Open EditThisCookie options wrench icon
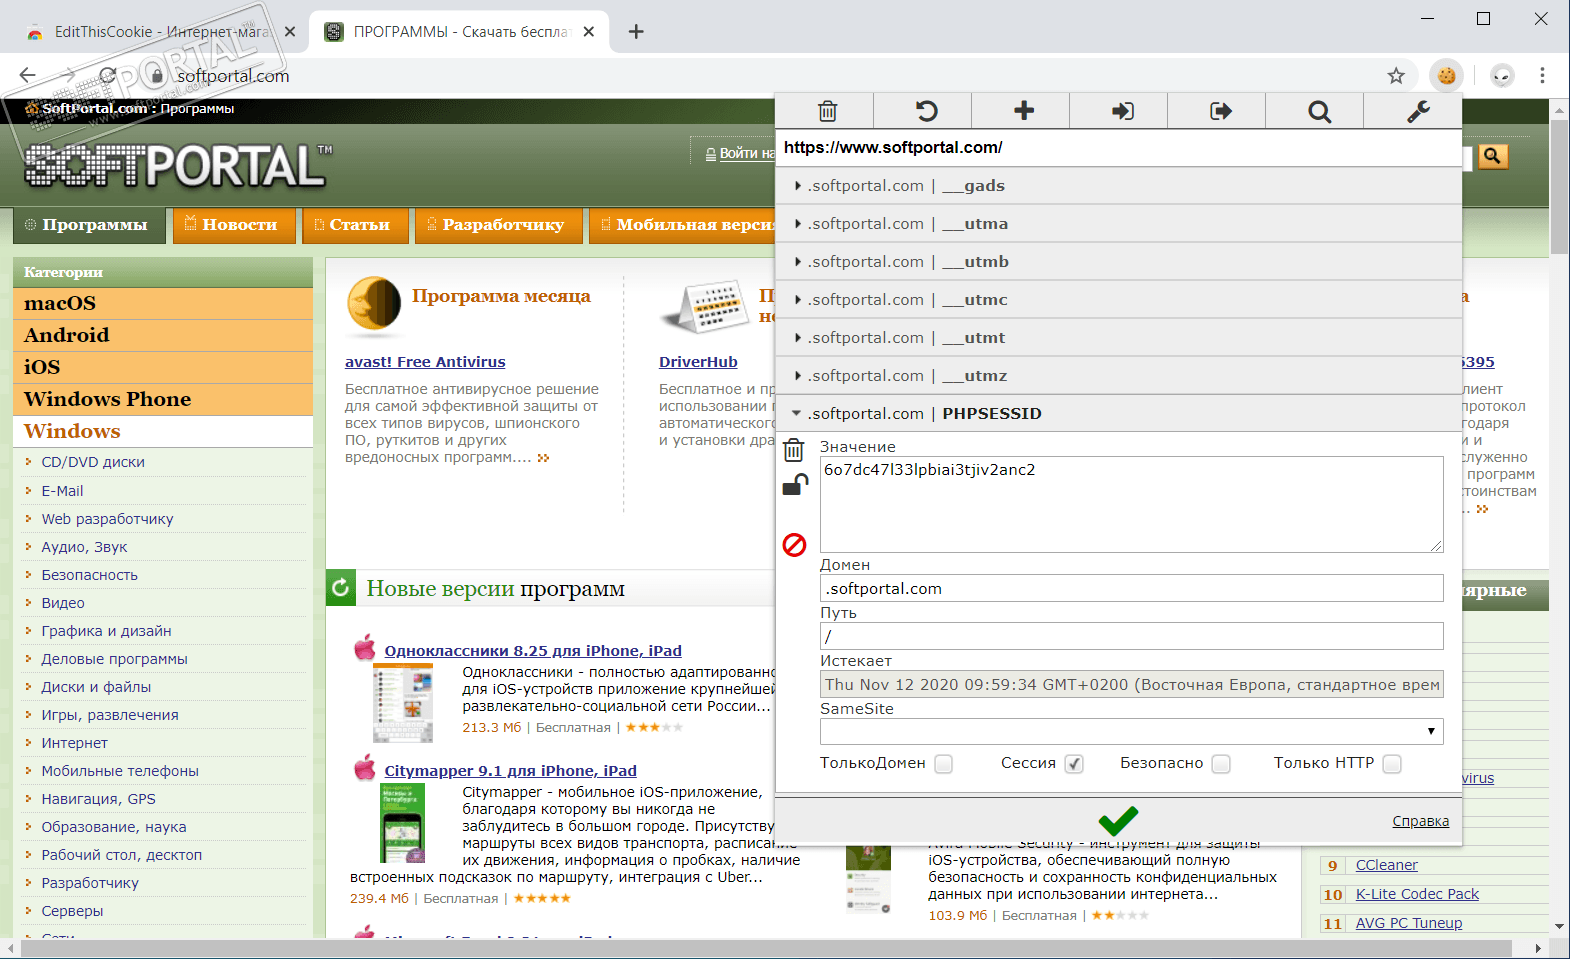 1417,111
